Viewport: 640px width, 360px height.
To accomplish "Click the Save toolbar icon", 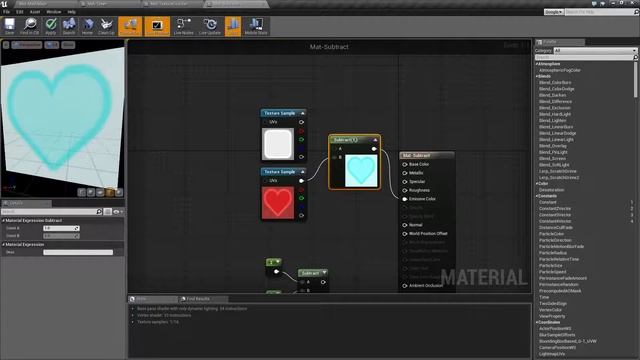I will (x=9, y=26).
